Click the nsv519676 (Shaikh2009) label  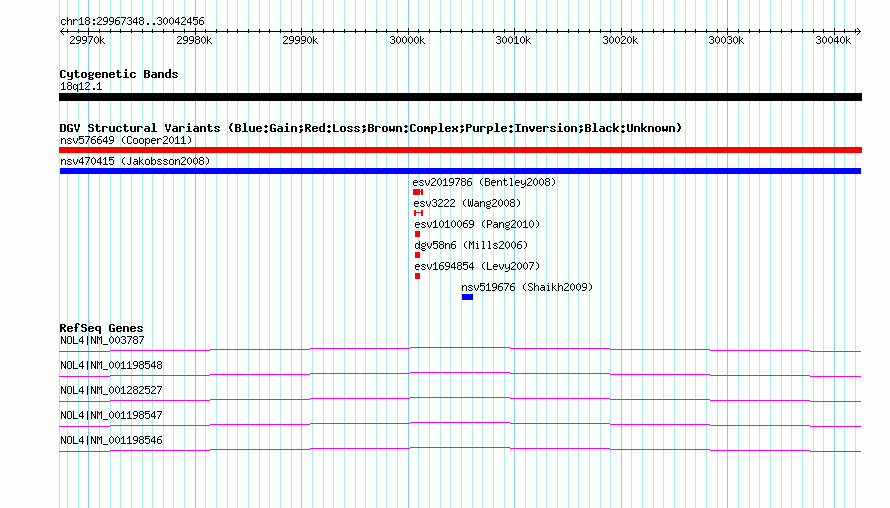coord(527,287)
